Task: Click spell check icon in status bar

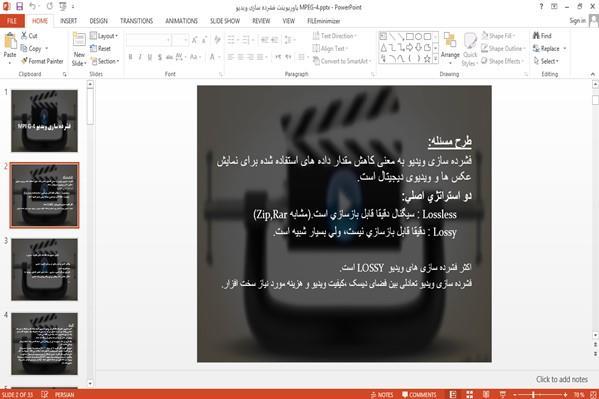Action: [45, 394]
